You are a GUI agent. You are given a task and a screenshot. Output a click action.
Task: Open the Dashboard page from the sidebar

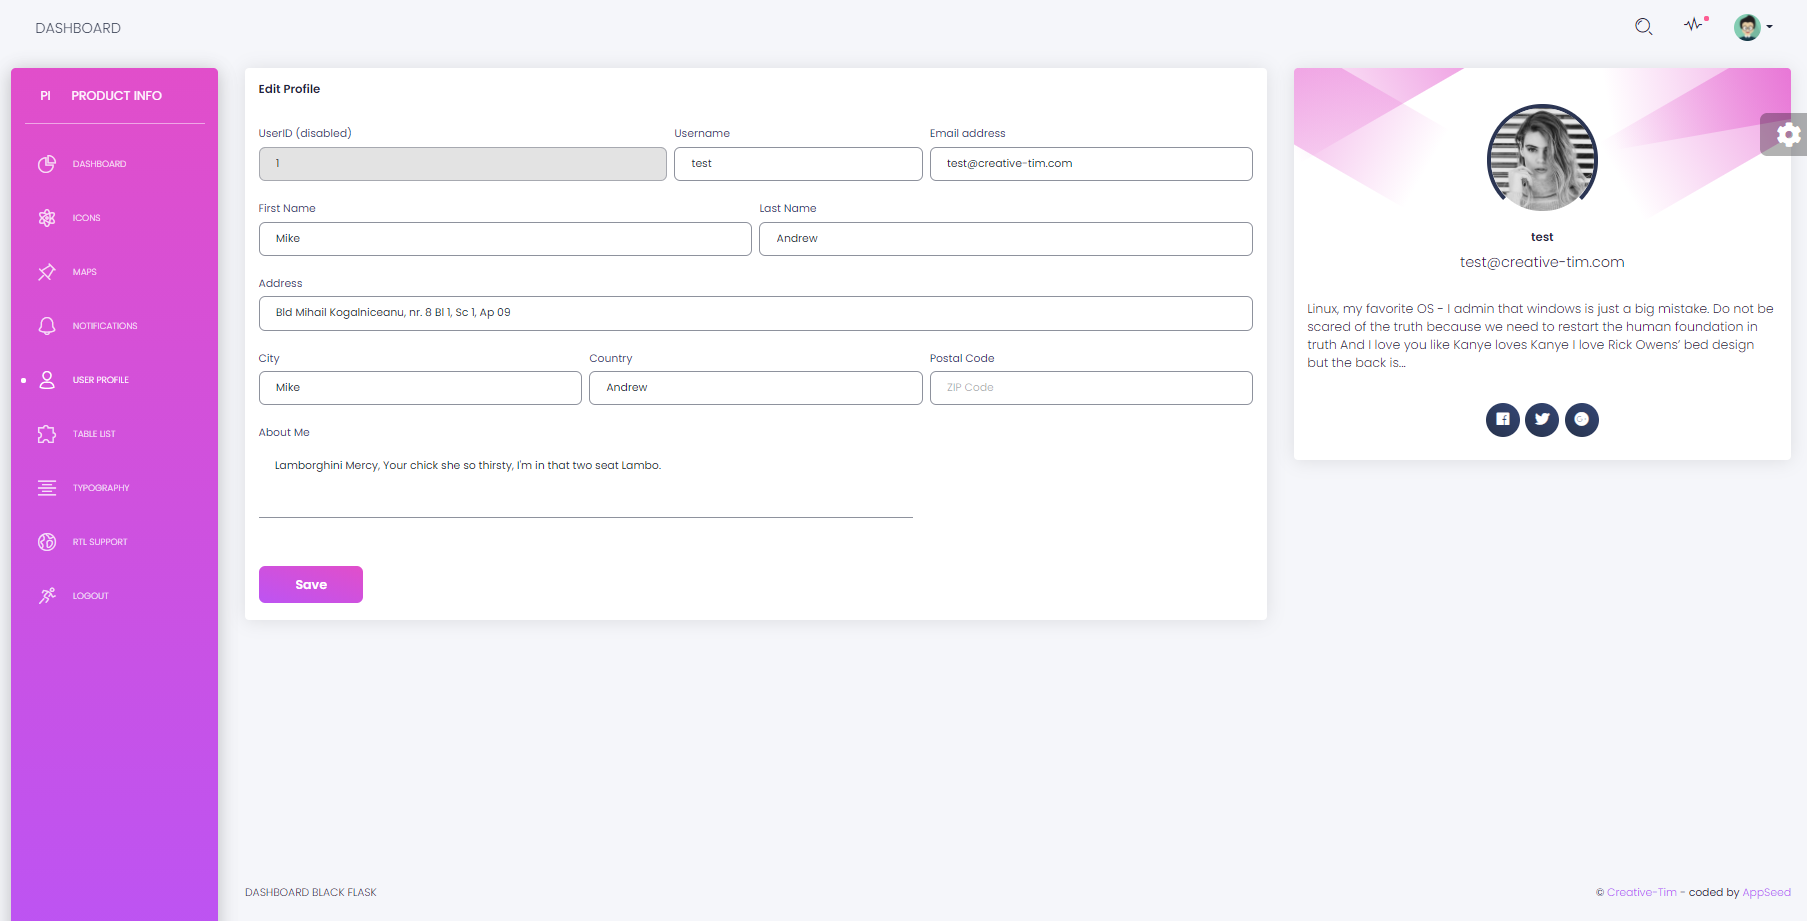(98, 163)
